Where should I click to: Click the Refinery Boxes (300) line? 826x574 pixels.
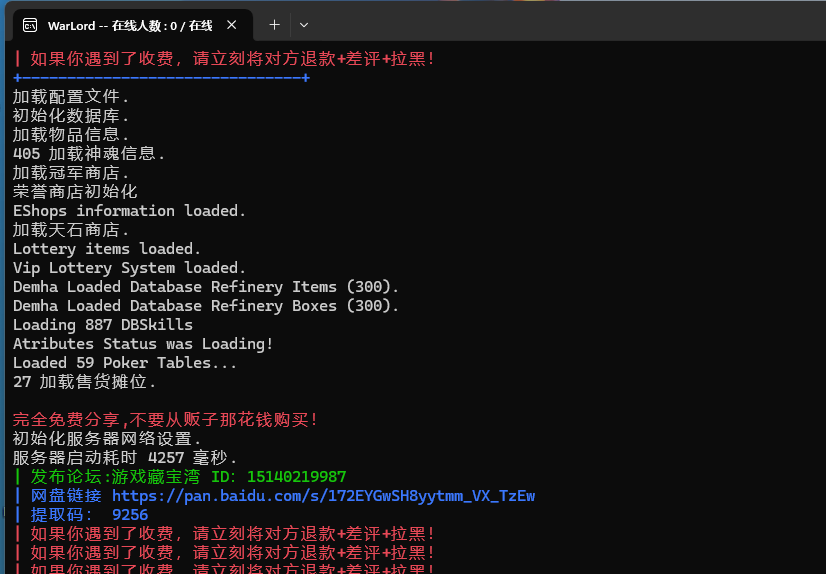(205, 306)
